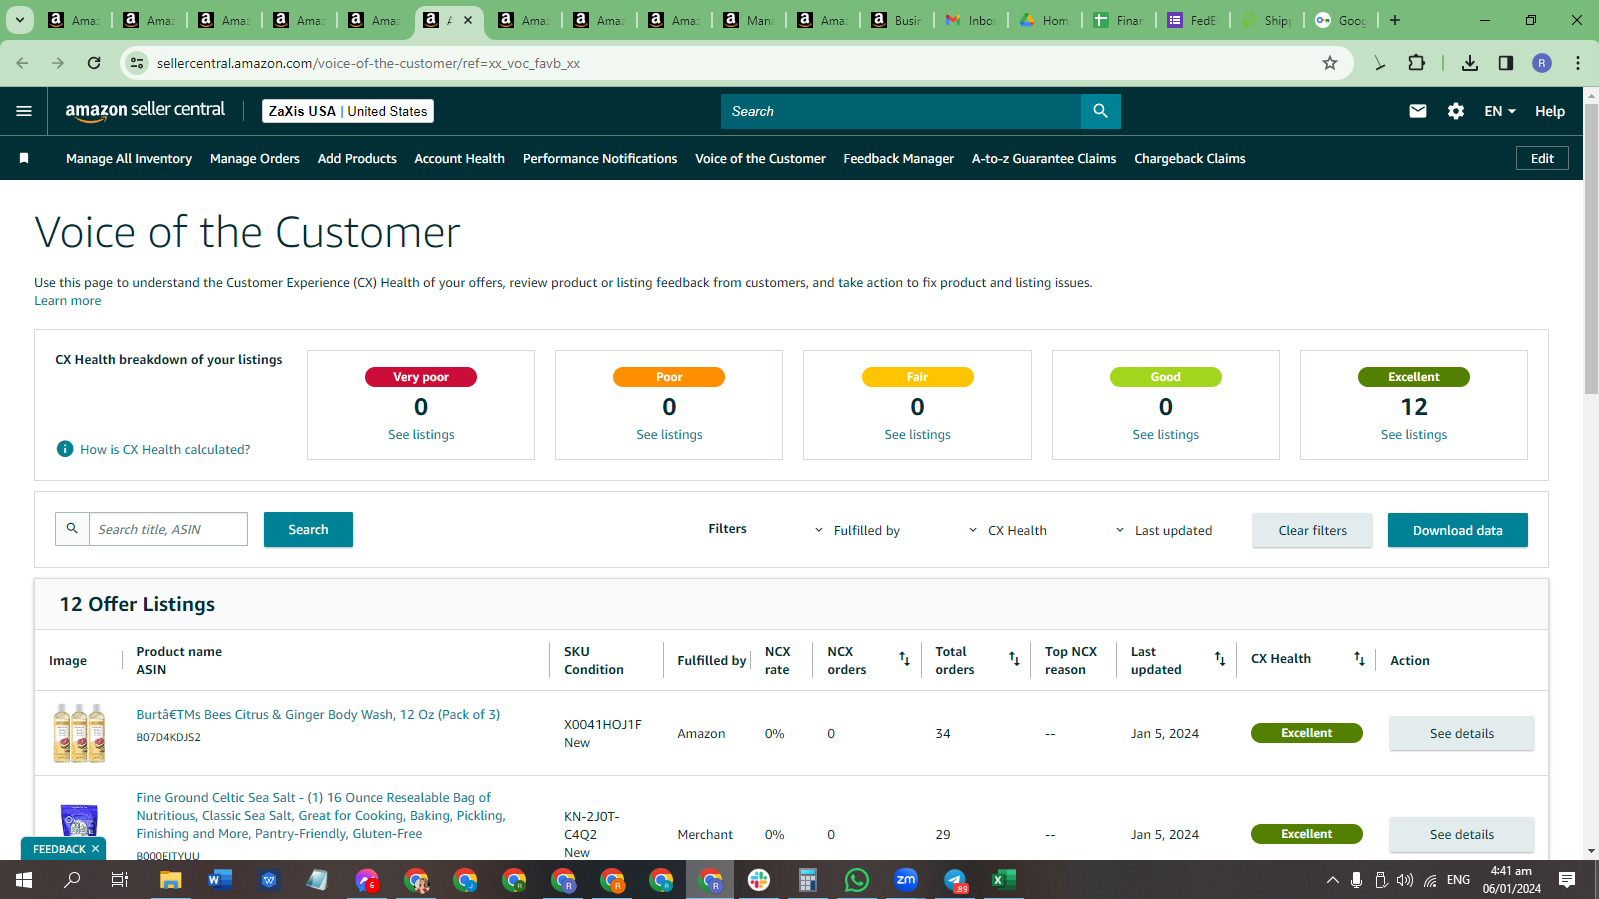Select the SKU text X0041HOJ1F
Image resolution: width=1599 pixels, height=899 pixels.
pyautogui.click(x=603, y=724)
